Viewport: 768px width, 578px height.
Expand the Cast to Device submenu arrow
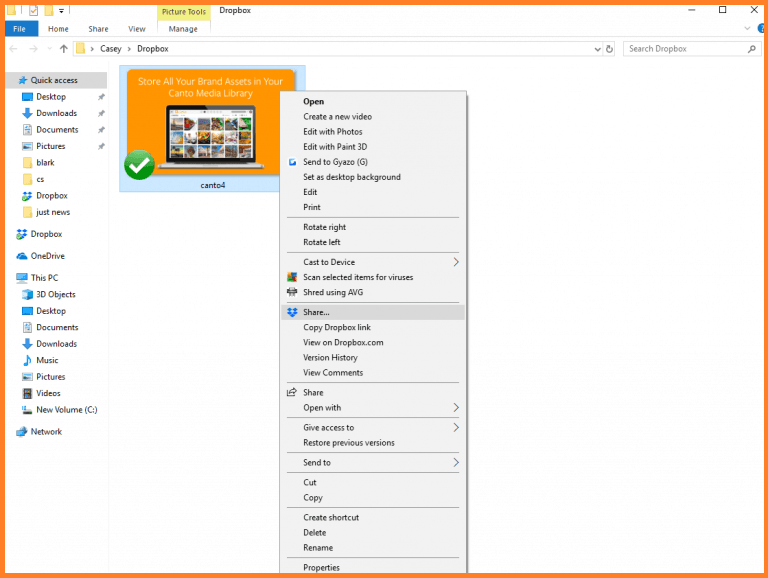456,262
